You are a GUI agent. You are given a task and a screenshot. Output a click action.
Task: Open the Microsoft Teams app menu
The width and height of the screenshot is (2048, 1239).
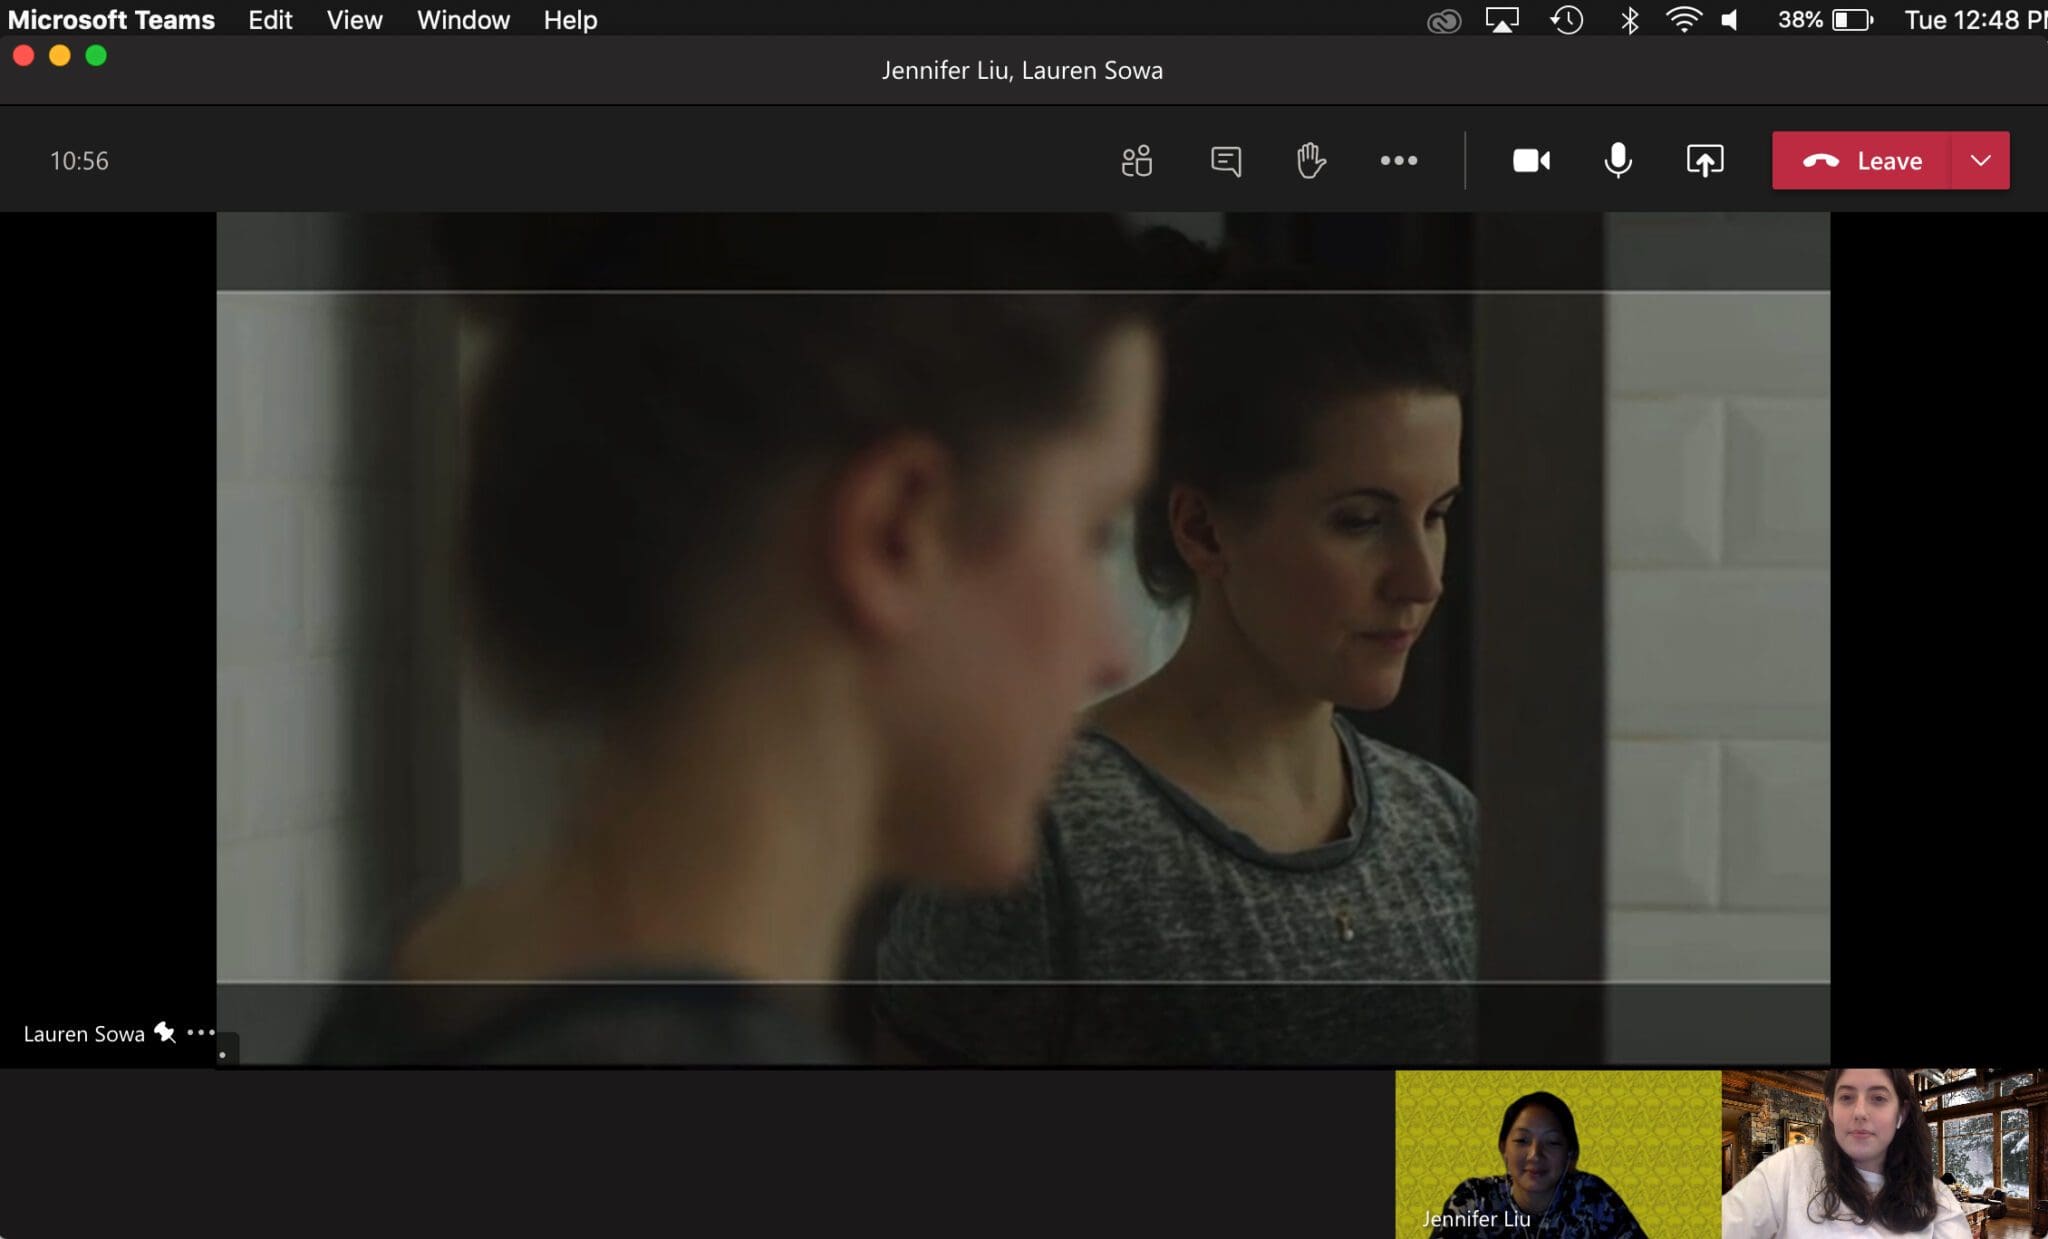point(111,20)
